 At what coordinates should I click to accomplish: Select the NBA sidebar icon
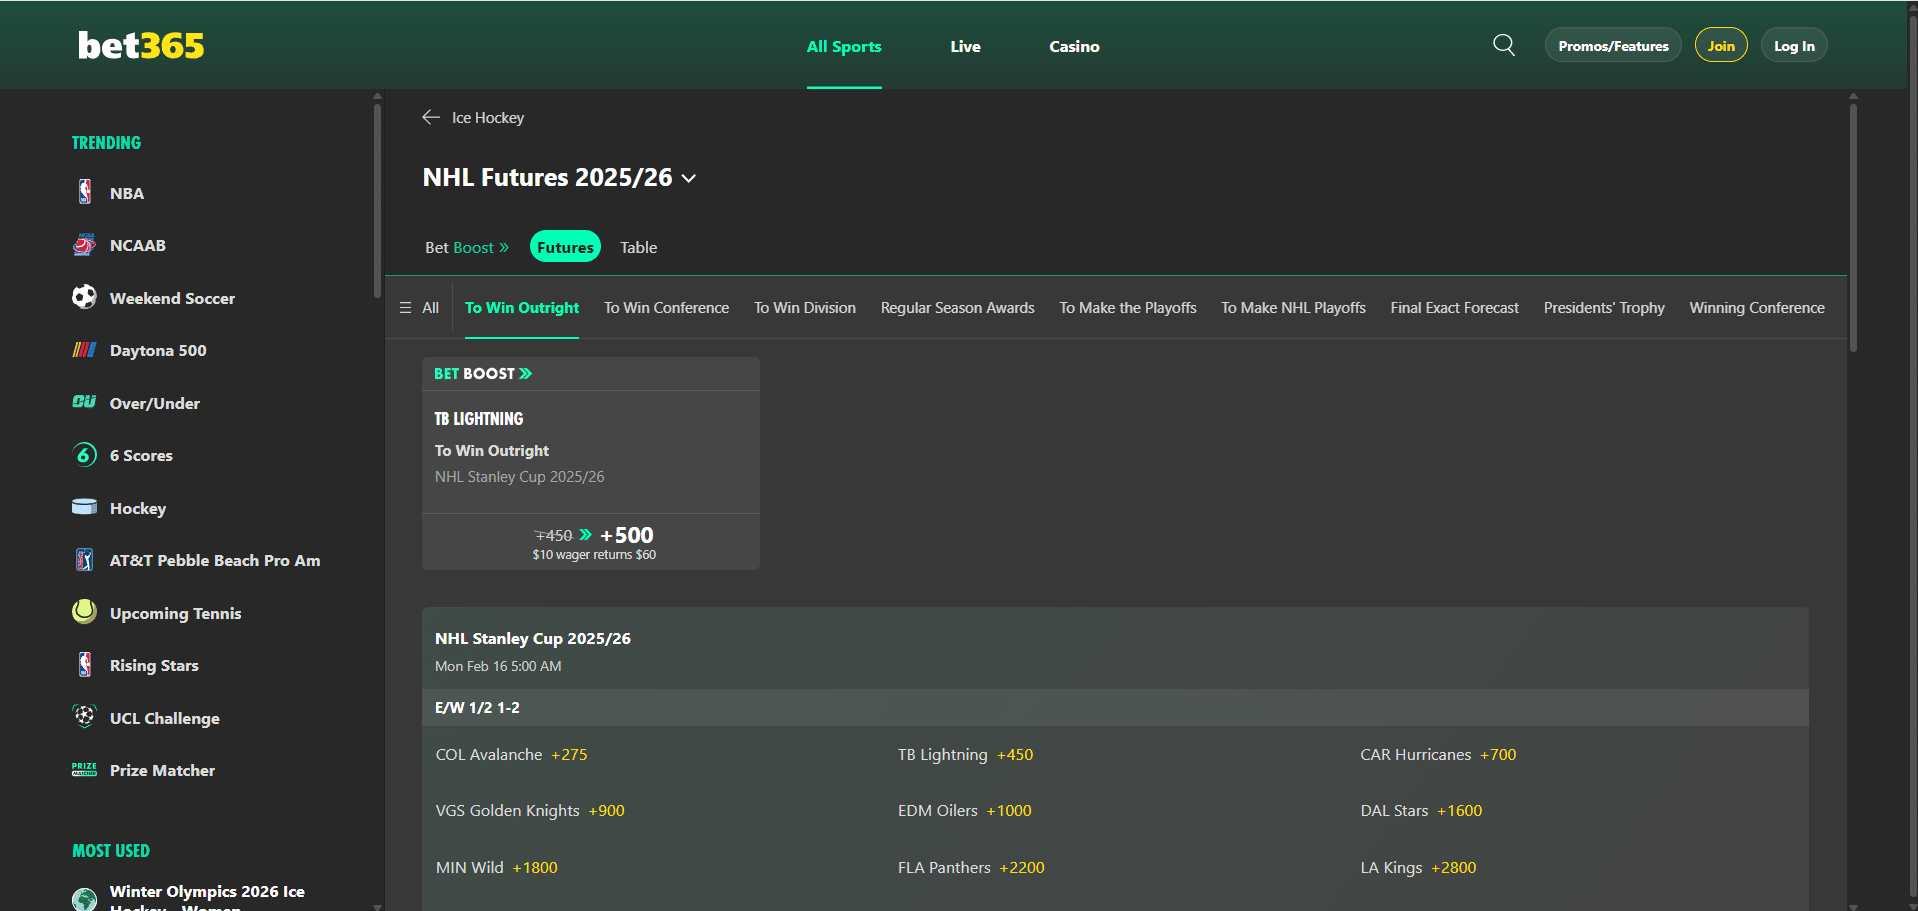pos(85,192)
